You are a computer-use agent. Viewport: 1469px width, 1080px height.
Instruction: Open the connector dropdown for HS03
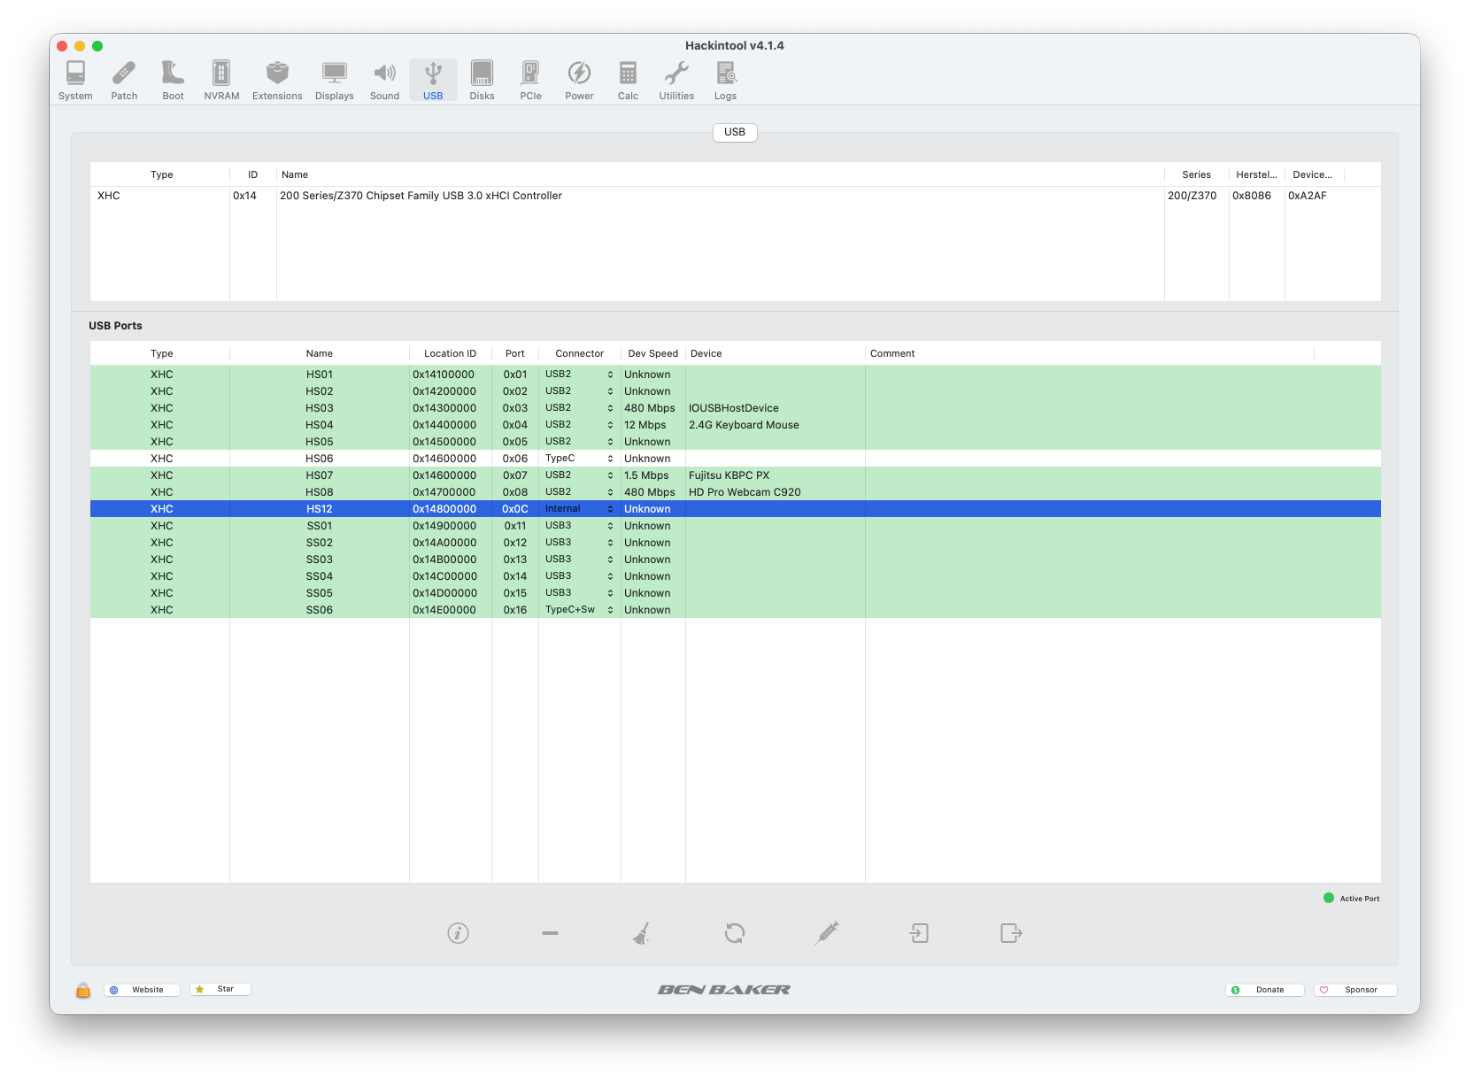coord(579,408)
